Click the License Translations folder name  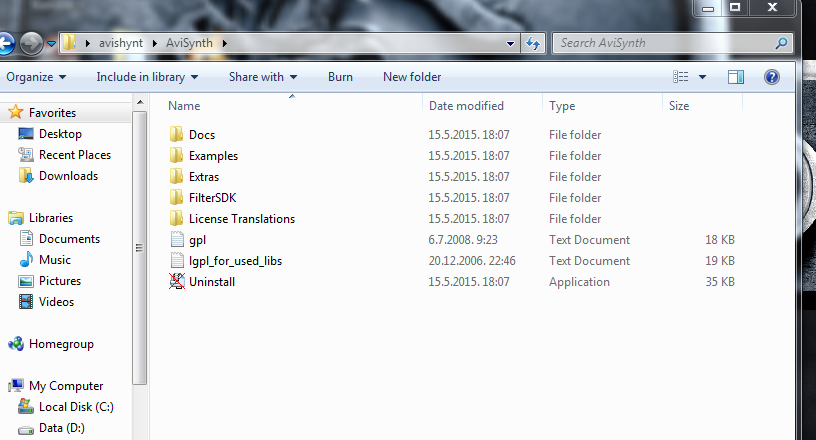pos(242,219)
